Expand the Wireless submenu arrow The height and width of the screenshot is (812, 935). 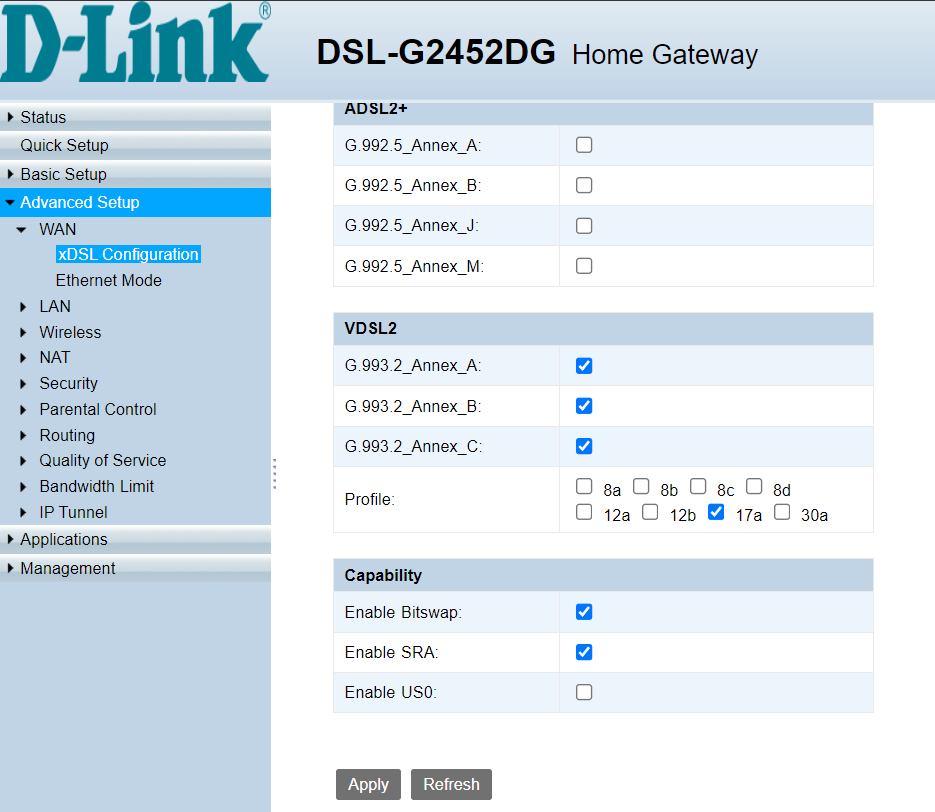(x=23, y=332)
